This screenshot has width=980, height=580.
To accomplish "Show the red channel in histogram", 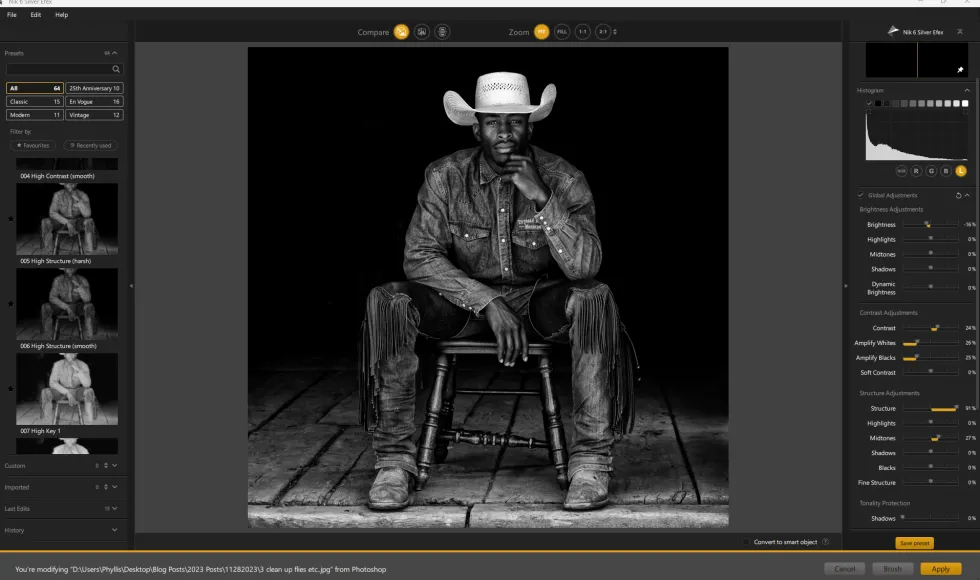I will (x=916, y=171).
